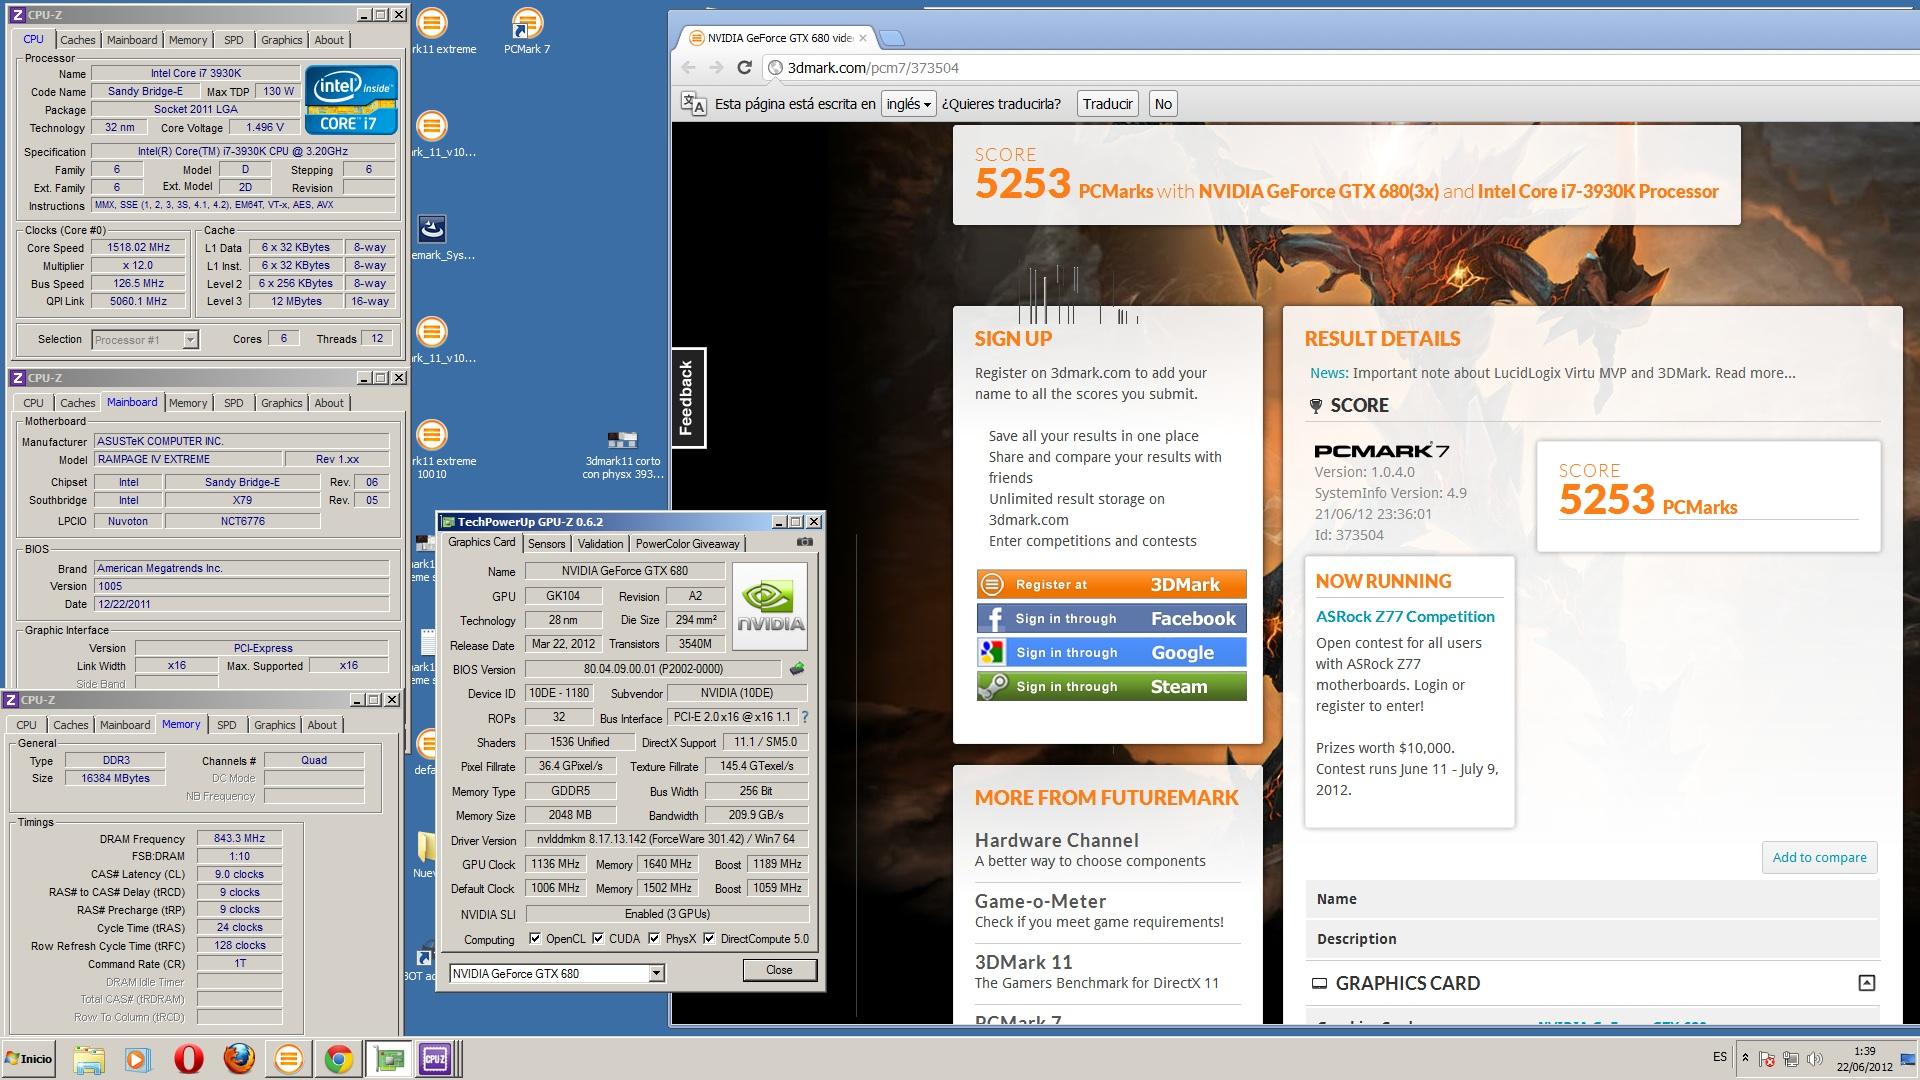Open Graphics tab in CPU-Z Memory window

[274, 725]
